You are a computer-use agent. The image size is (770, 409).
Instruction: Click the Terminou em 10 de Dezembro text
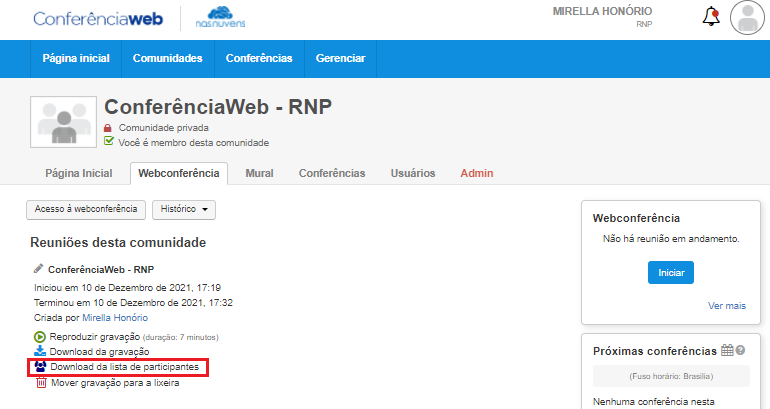133,302
